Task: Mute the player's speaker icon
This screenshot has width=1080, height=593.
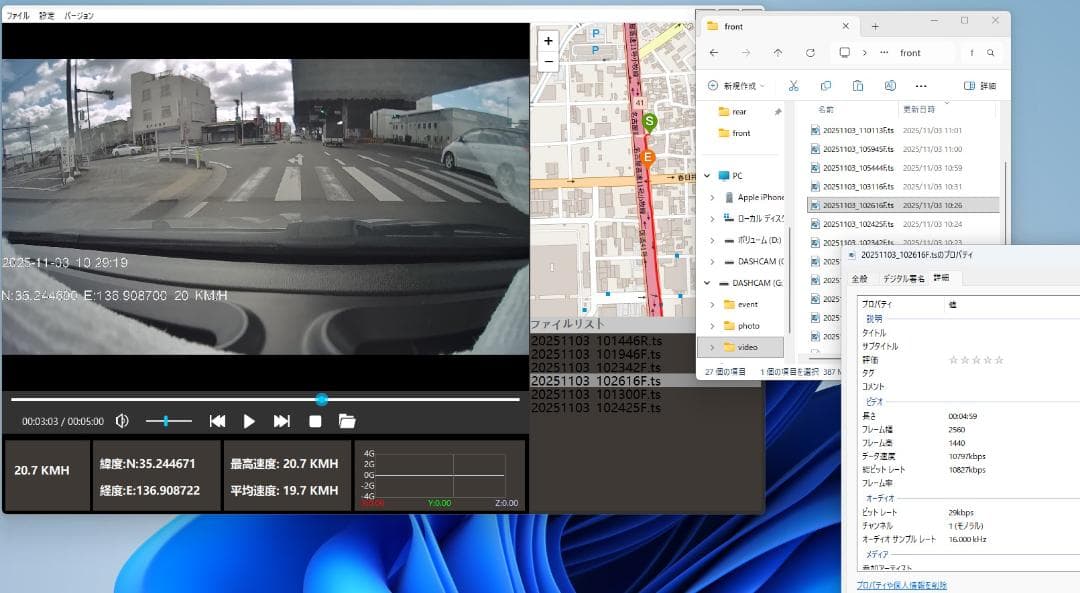Action: pos(122,421)
